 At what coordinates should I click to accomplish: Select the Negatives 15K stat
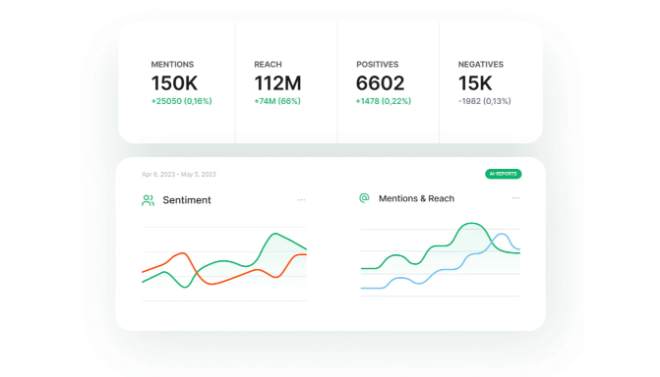point(475,83)
